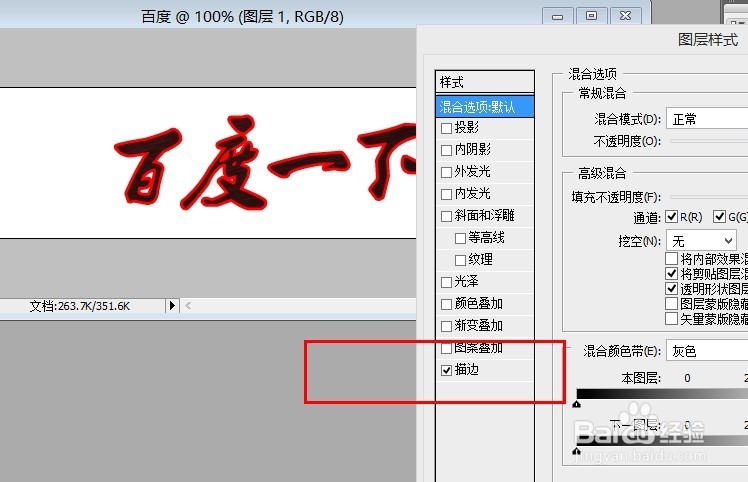Screen dimensions: 748x482
Task: Click the 本图层 black slider handle
Action: (x=577, y=405)
